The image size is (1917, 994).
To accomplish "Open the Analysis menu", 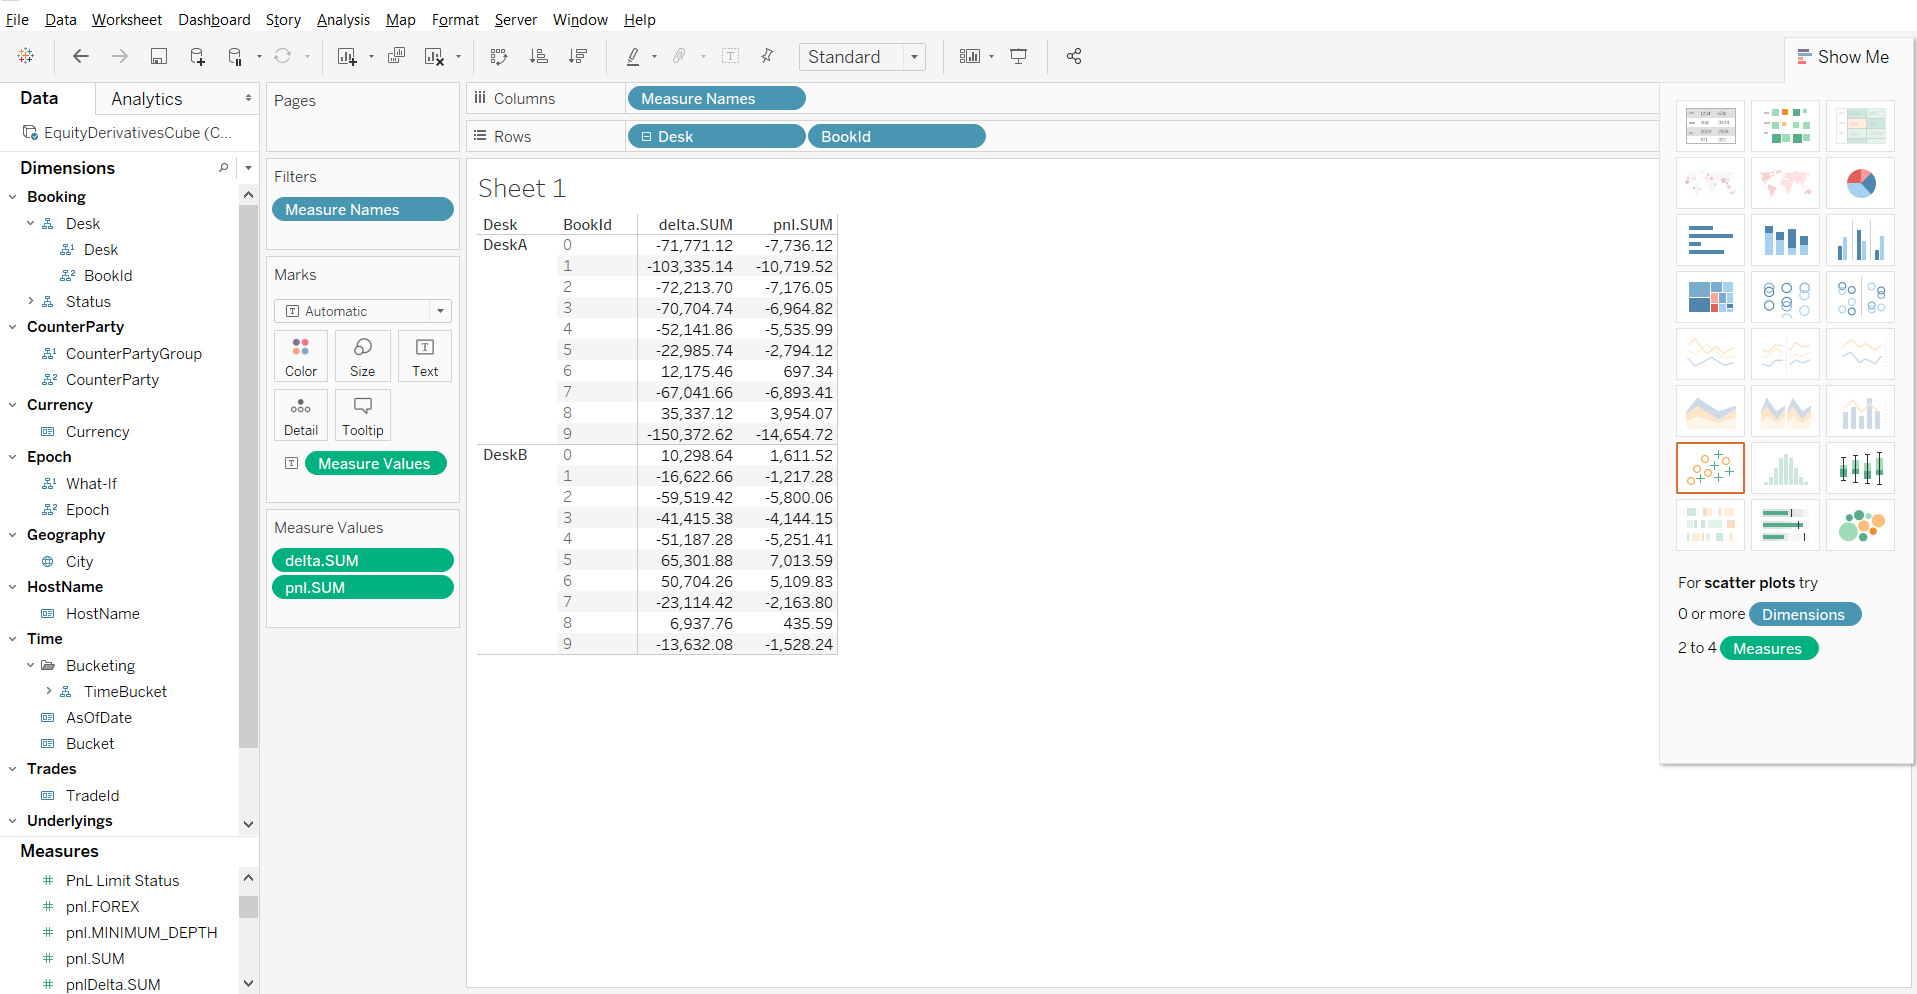I will click(343, 19).
